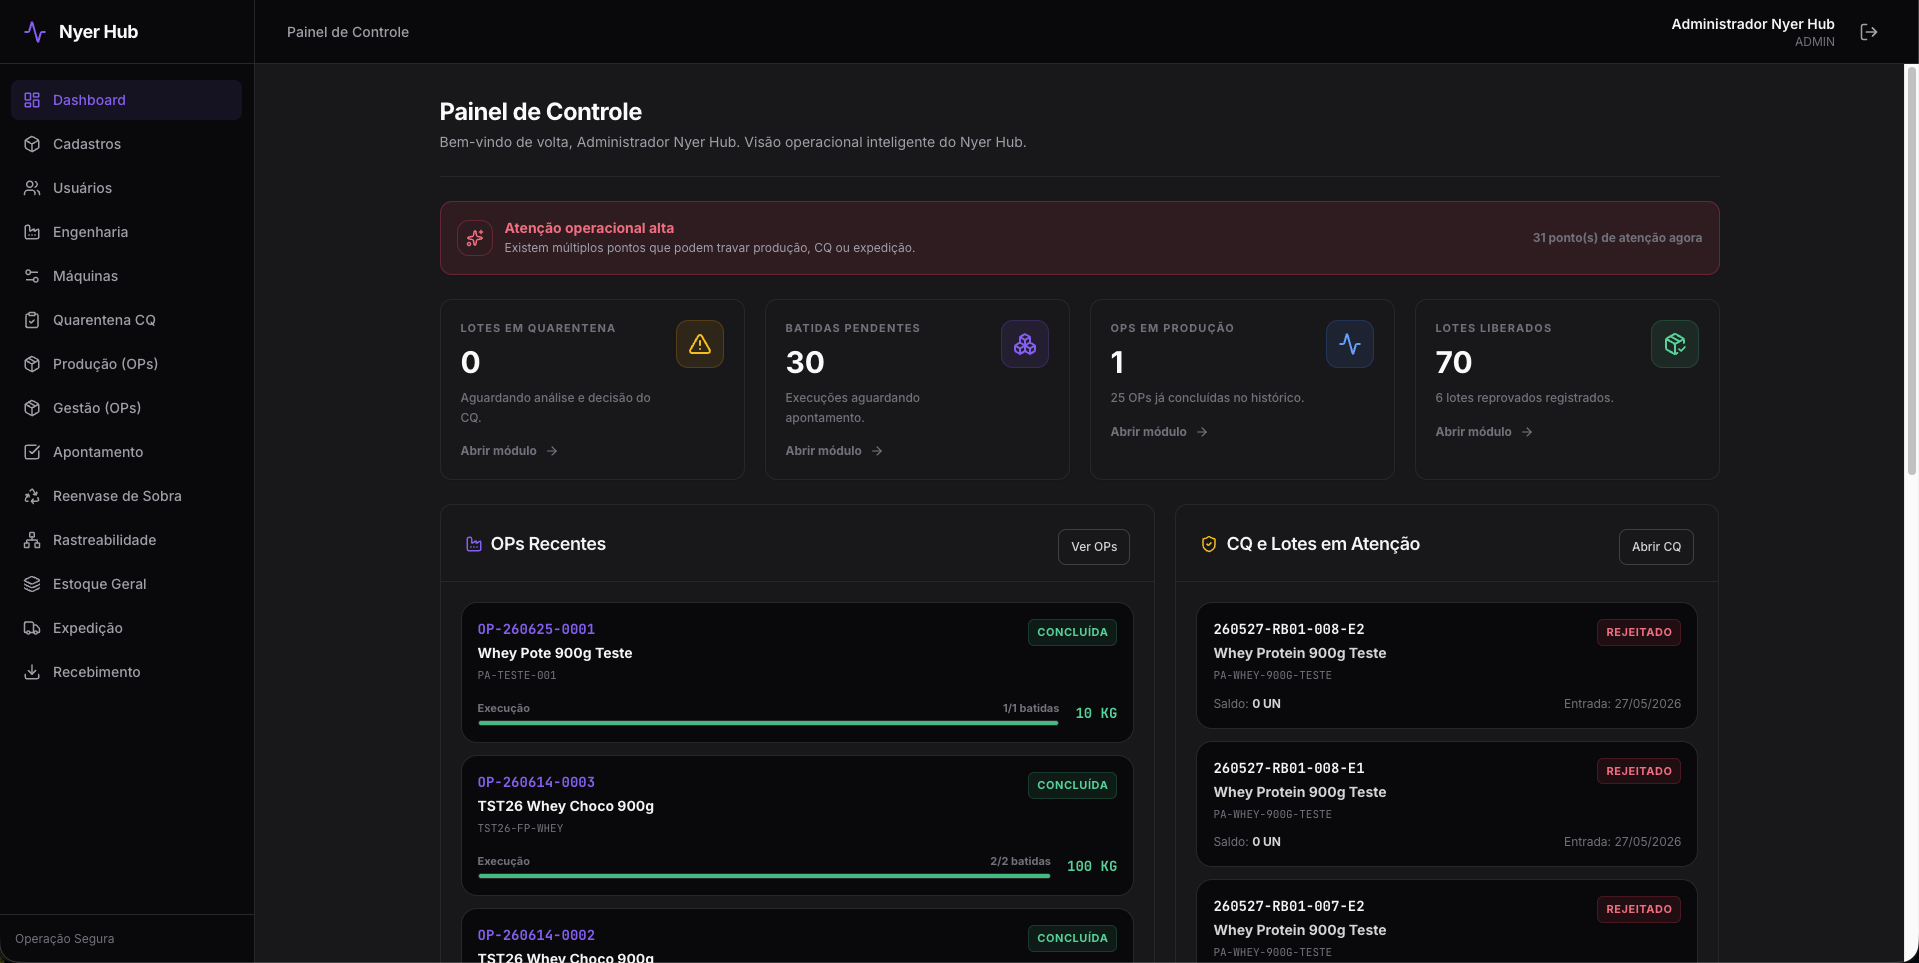Click the '30' pending batches count
1919x963 pixels.
click(805, 362)
